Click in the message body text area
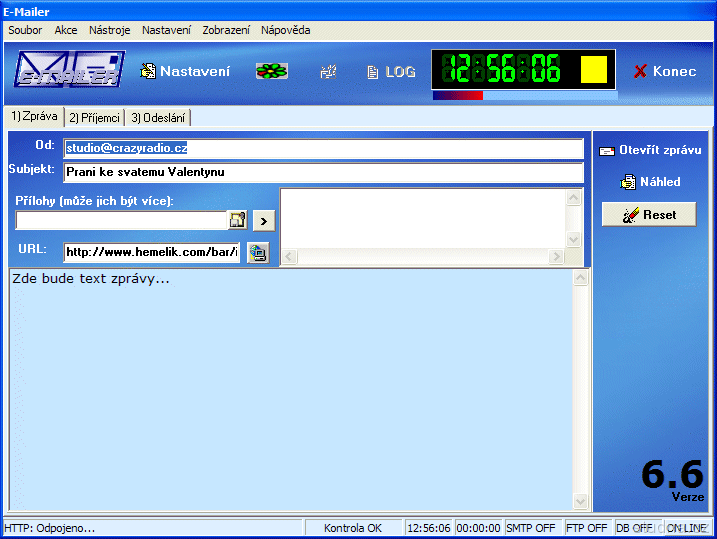 point(291,390)
